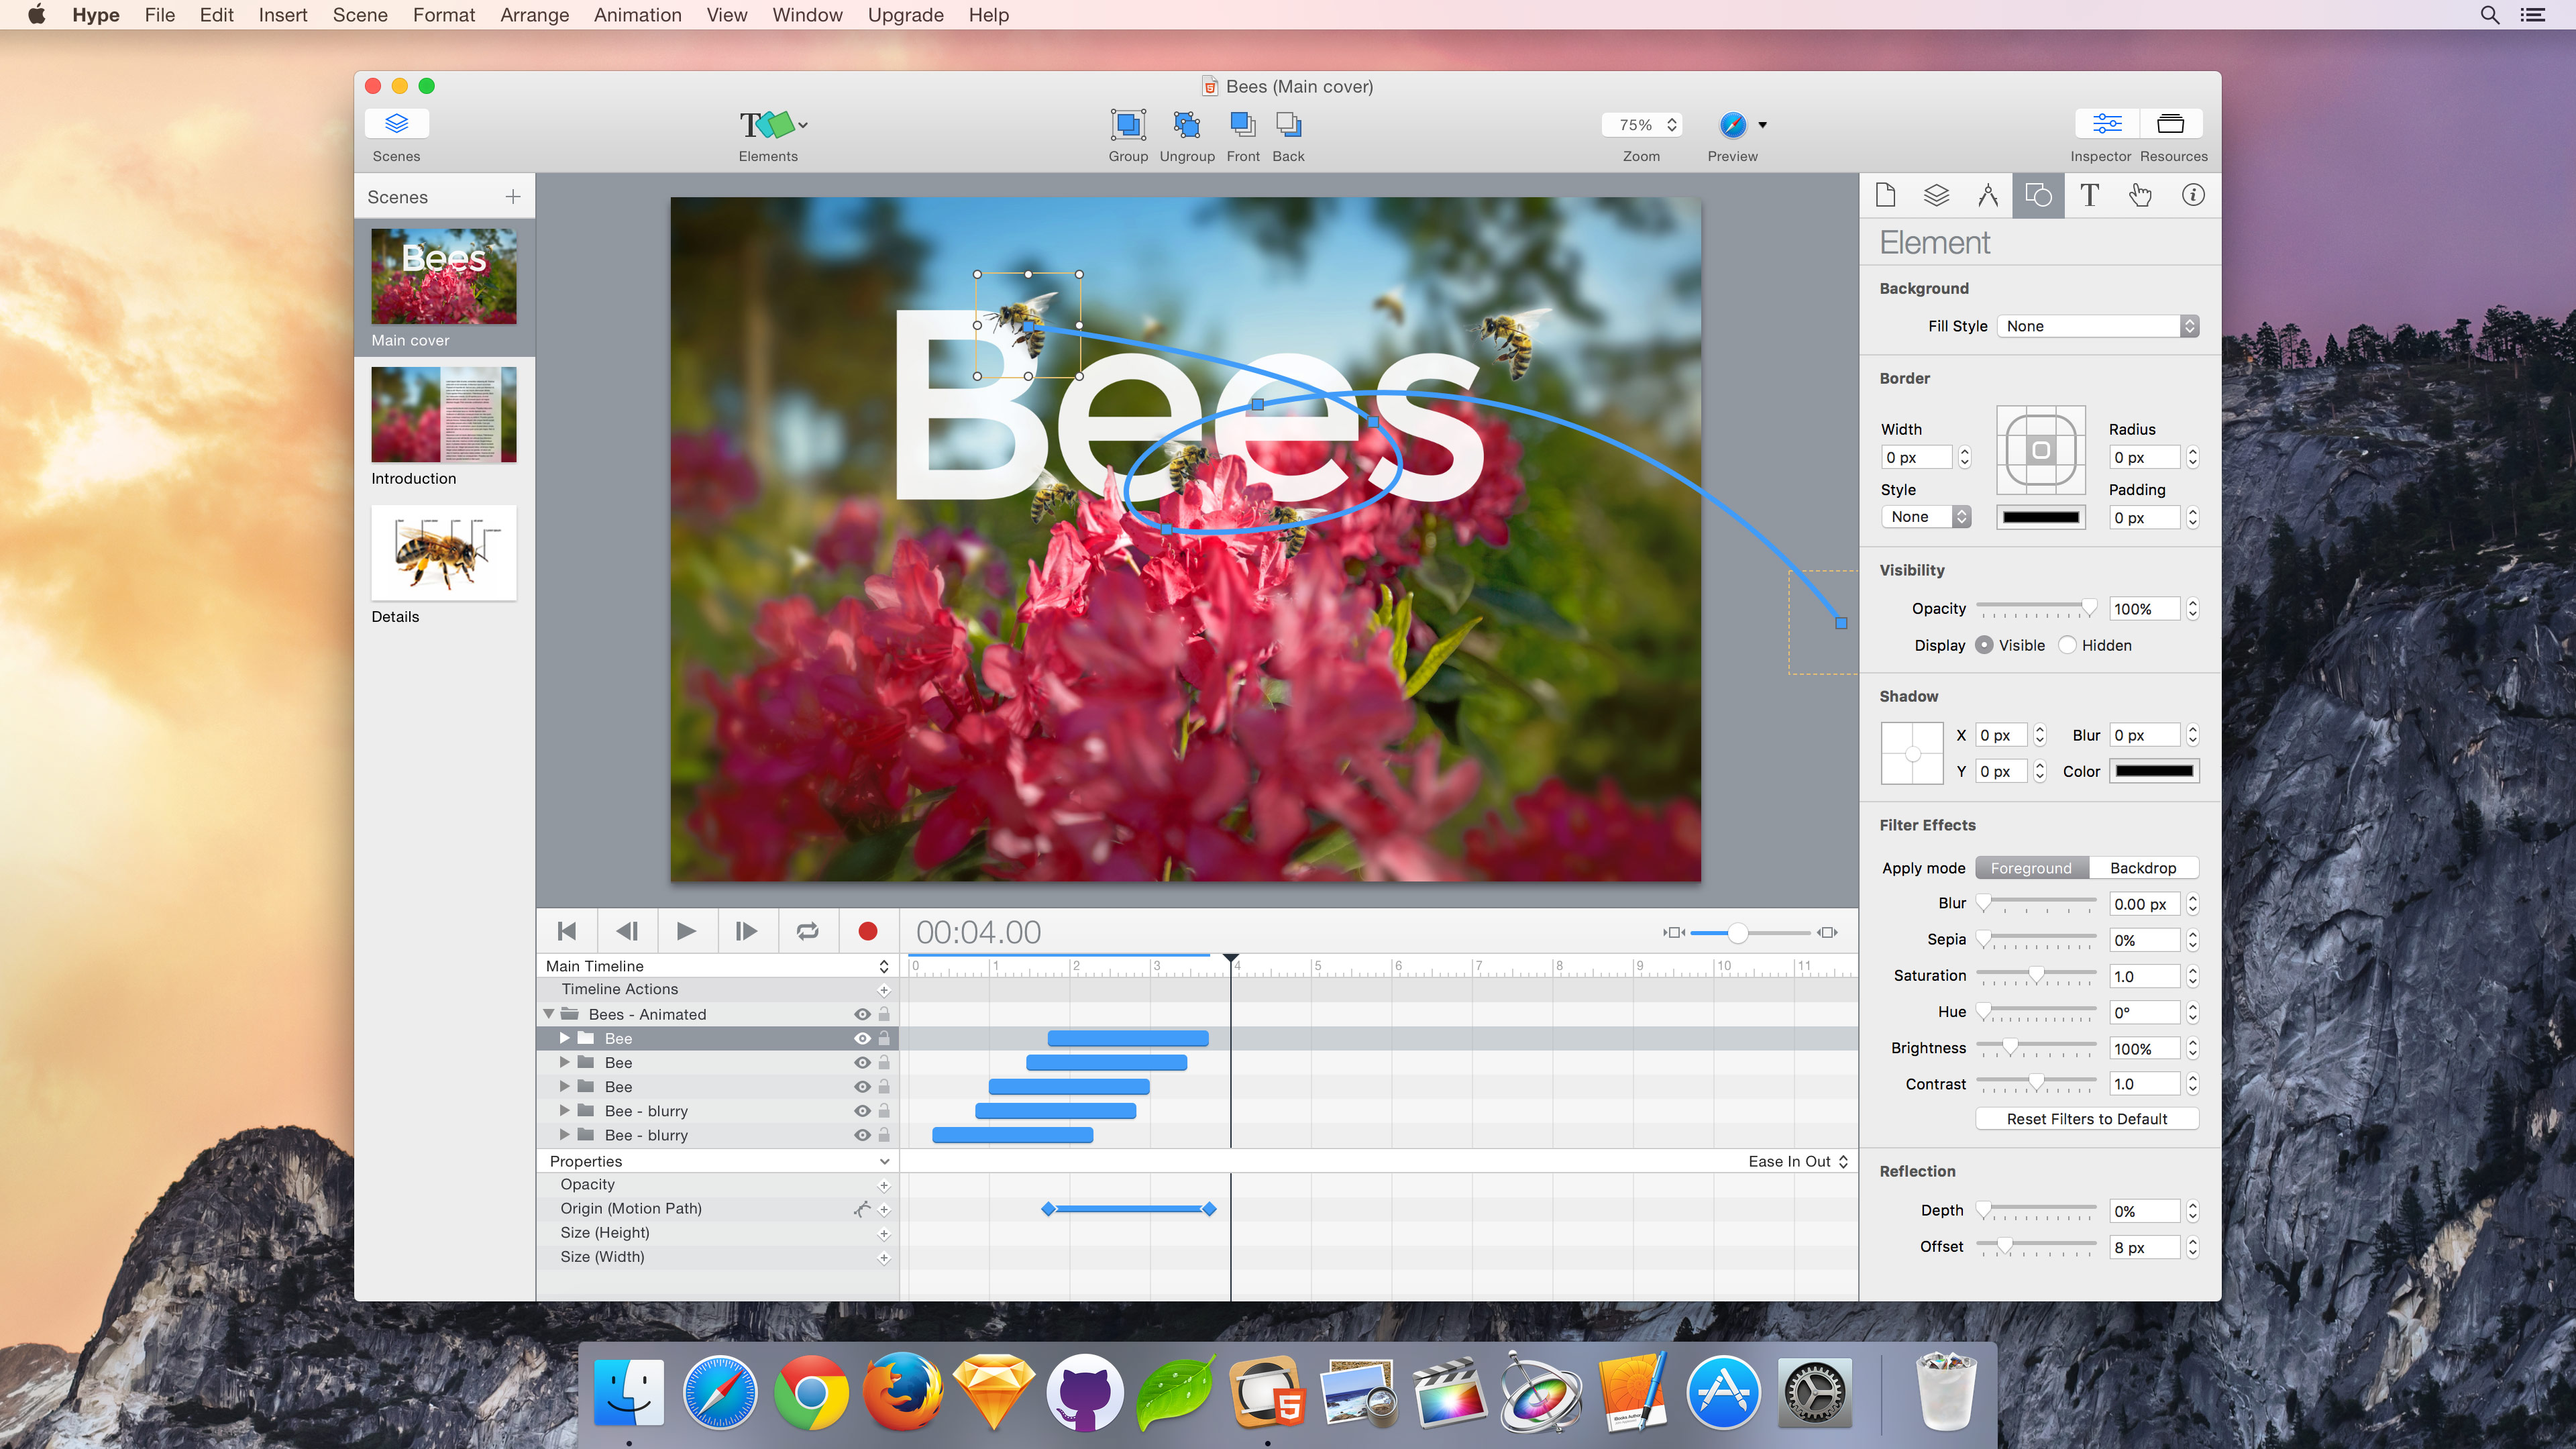Open the Resources panel

(x=2170, y=124)
